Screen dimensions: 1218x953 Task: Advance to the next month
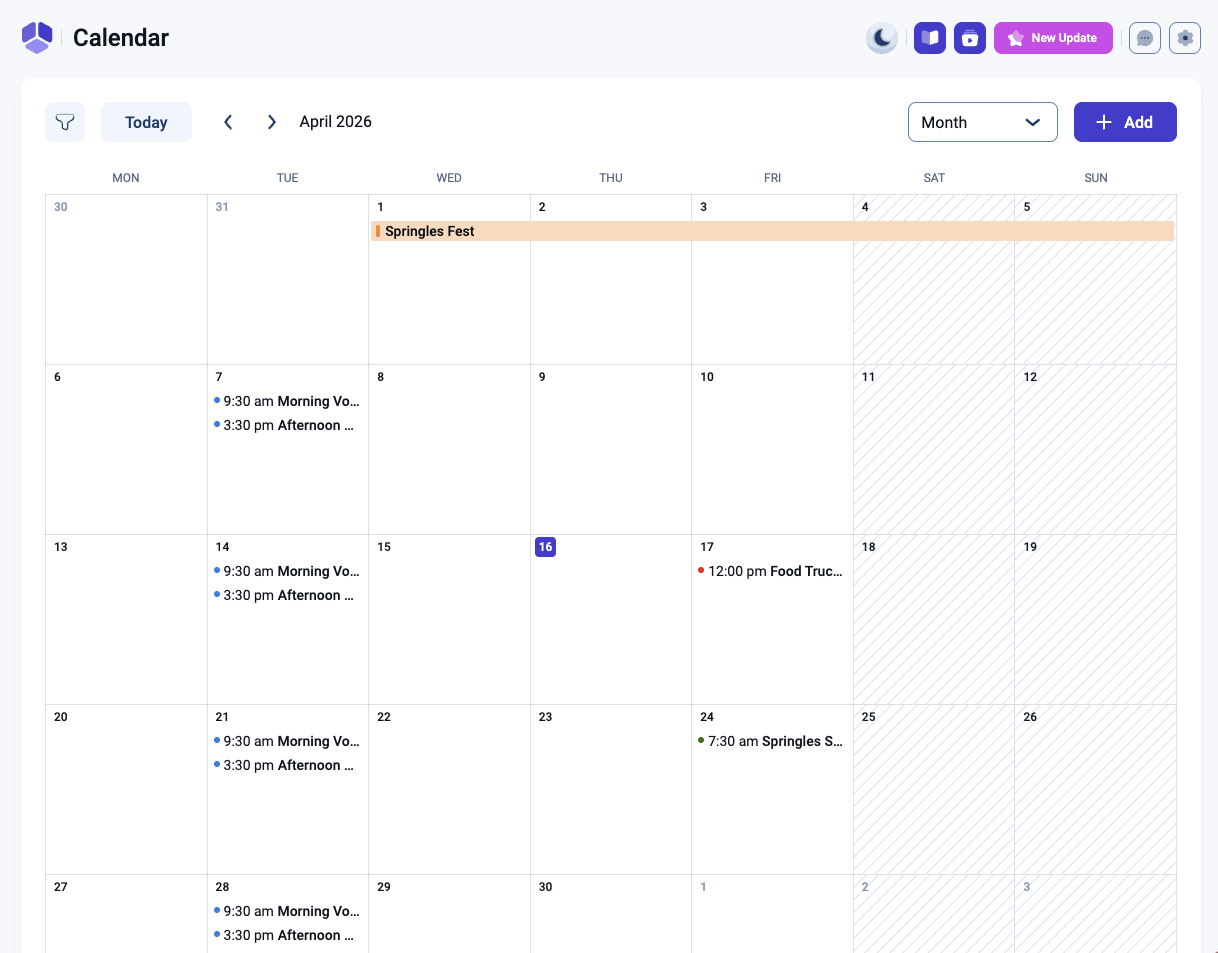coord(271,122)
